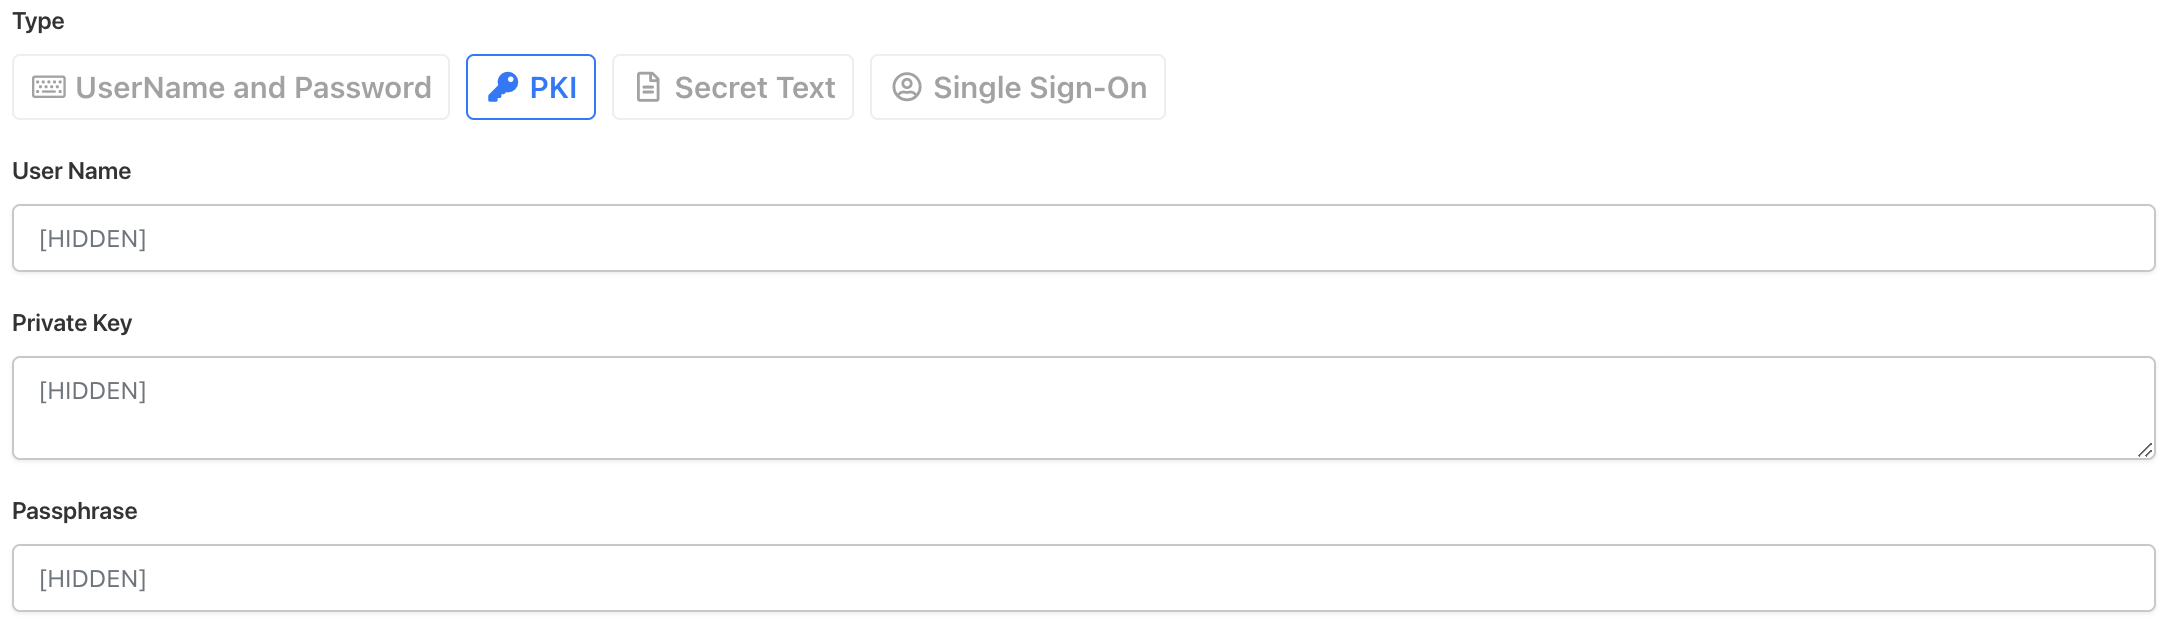
Task: Click the Type label heading
Action: click(x=38, y=21)
